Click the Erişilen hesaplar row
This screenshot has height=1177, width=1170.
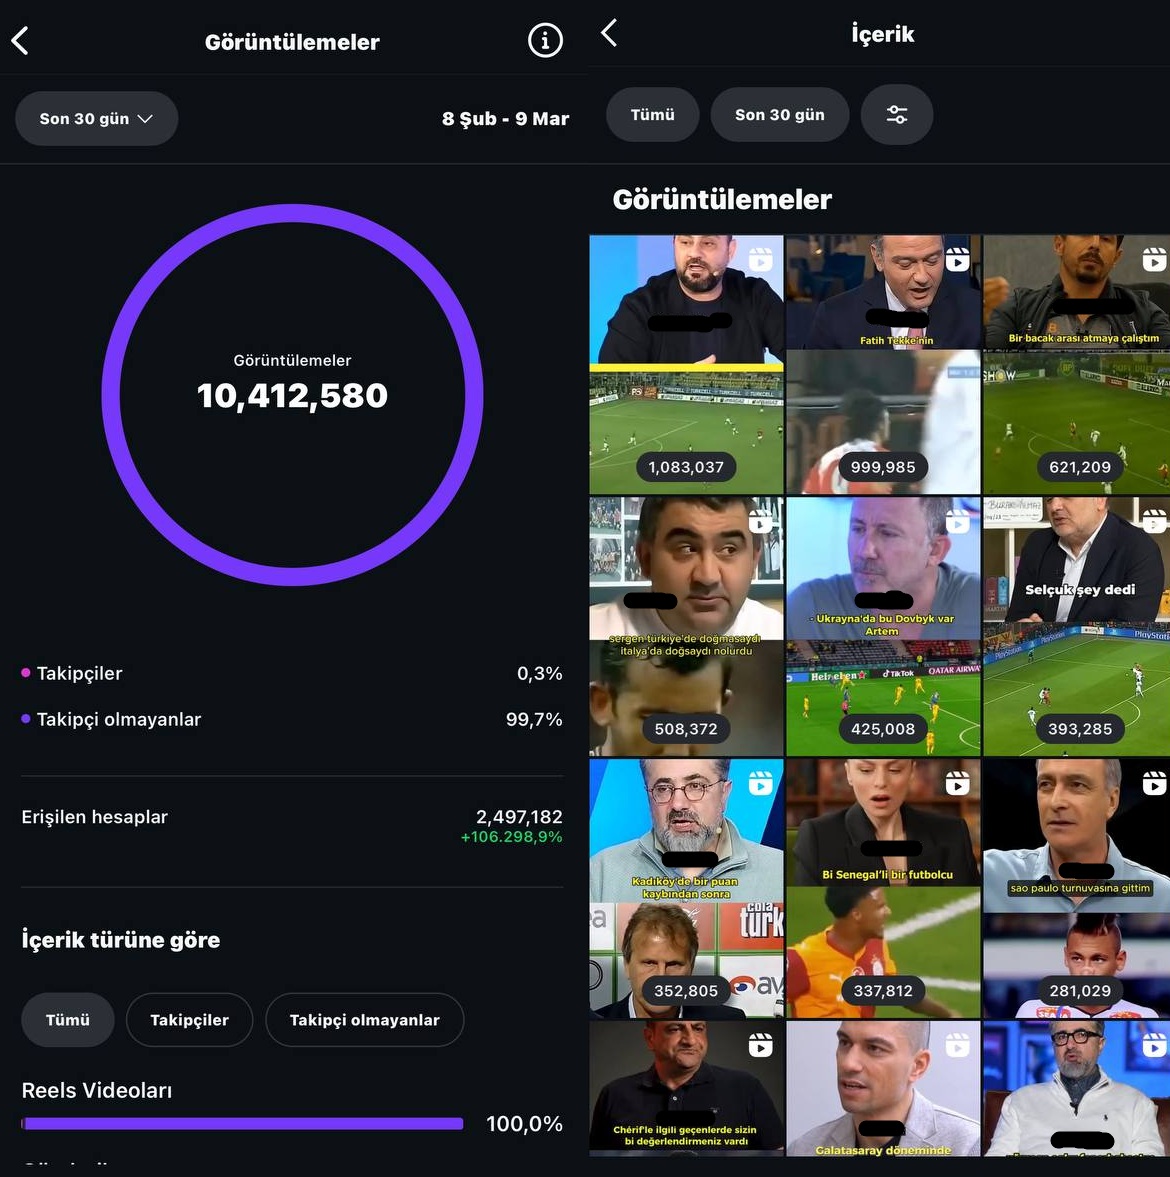click(292, 826)
